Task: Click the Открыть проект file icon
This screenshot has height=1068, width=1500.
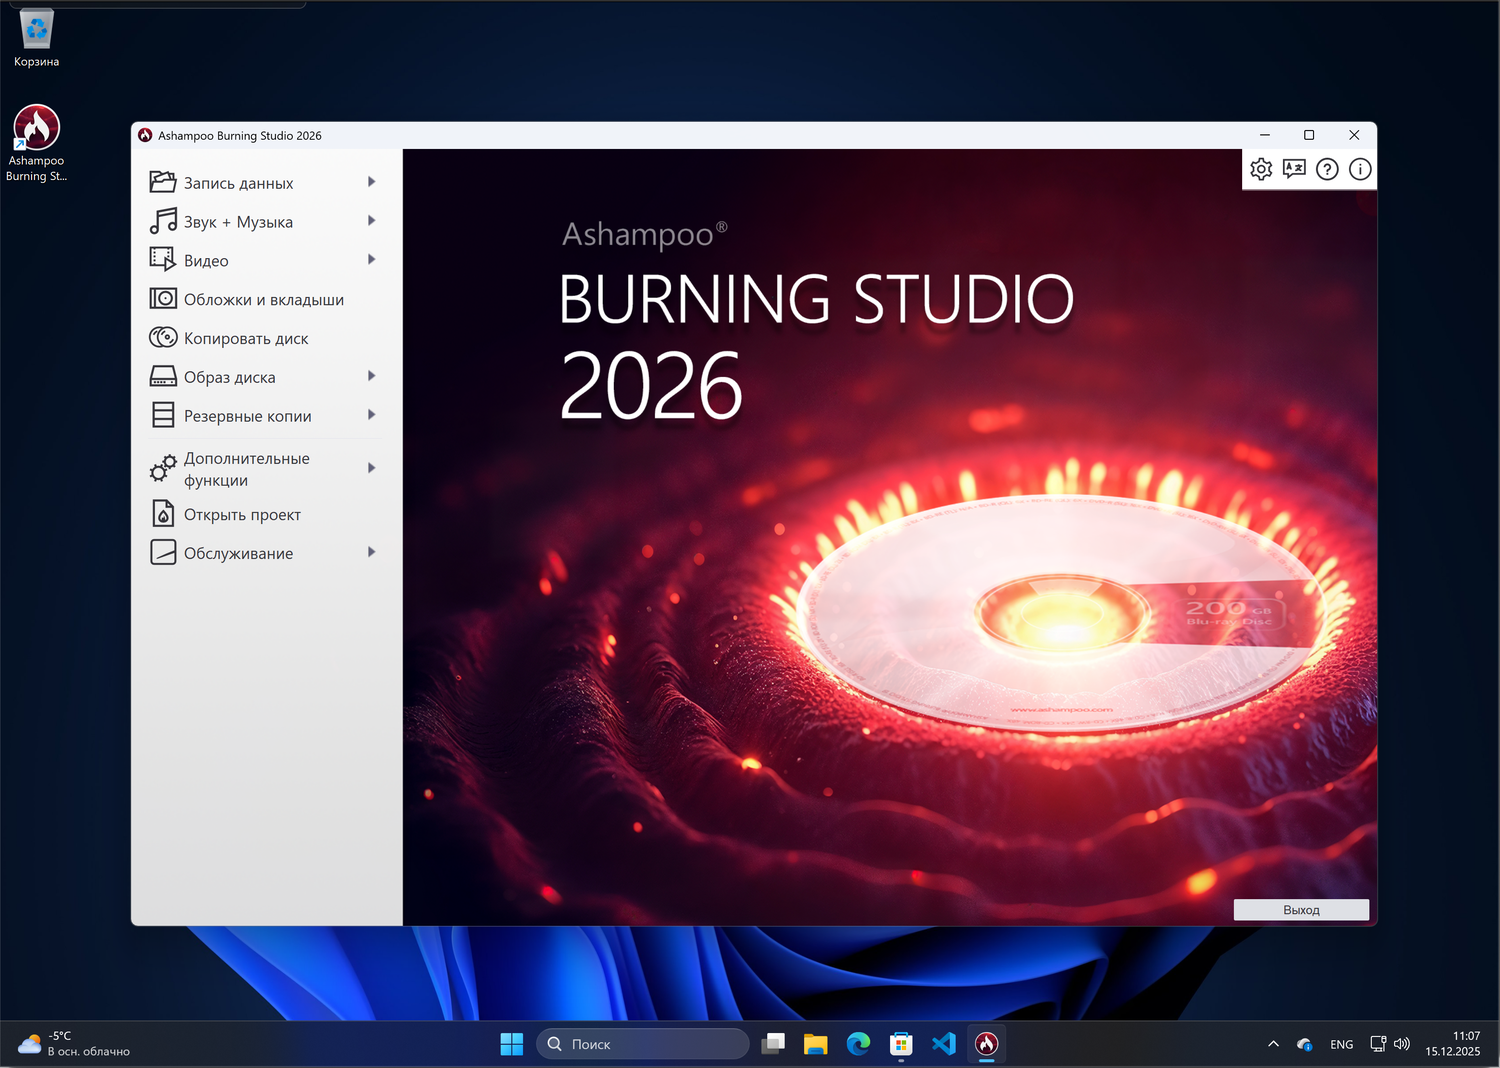Action: pyautogui.click(x=163, y=514)
